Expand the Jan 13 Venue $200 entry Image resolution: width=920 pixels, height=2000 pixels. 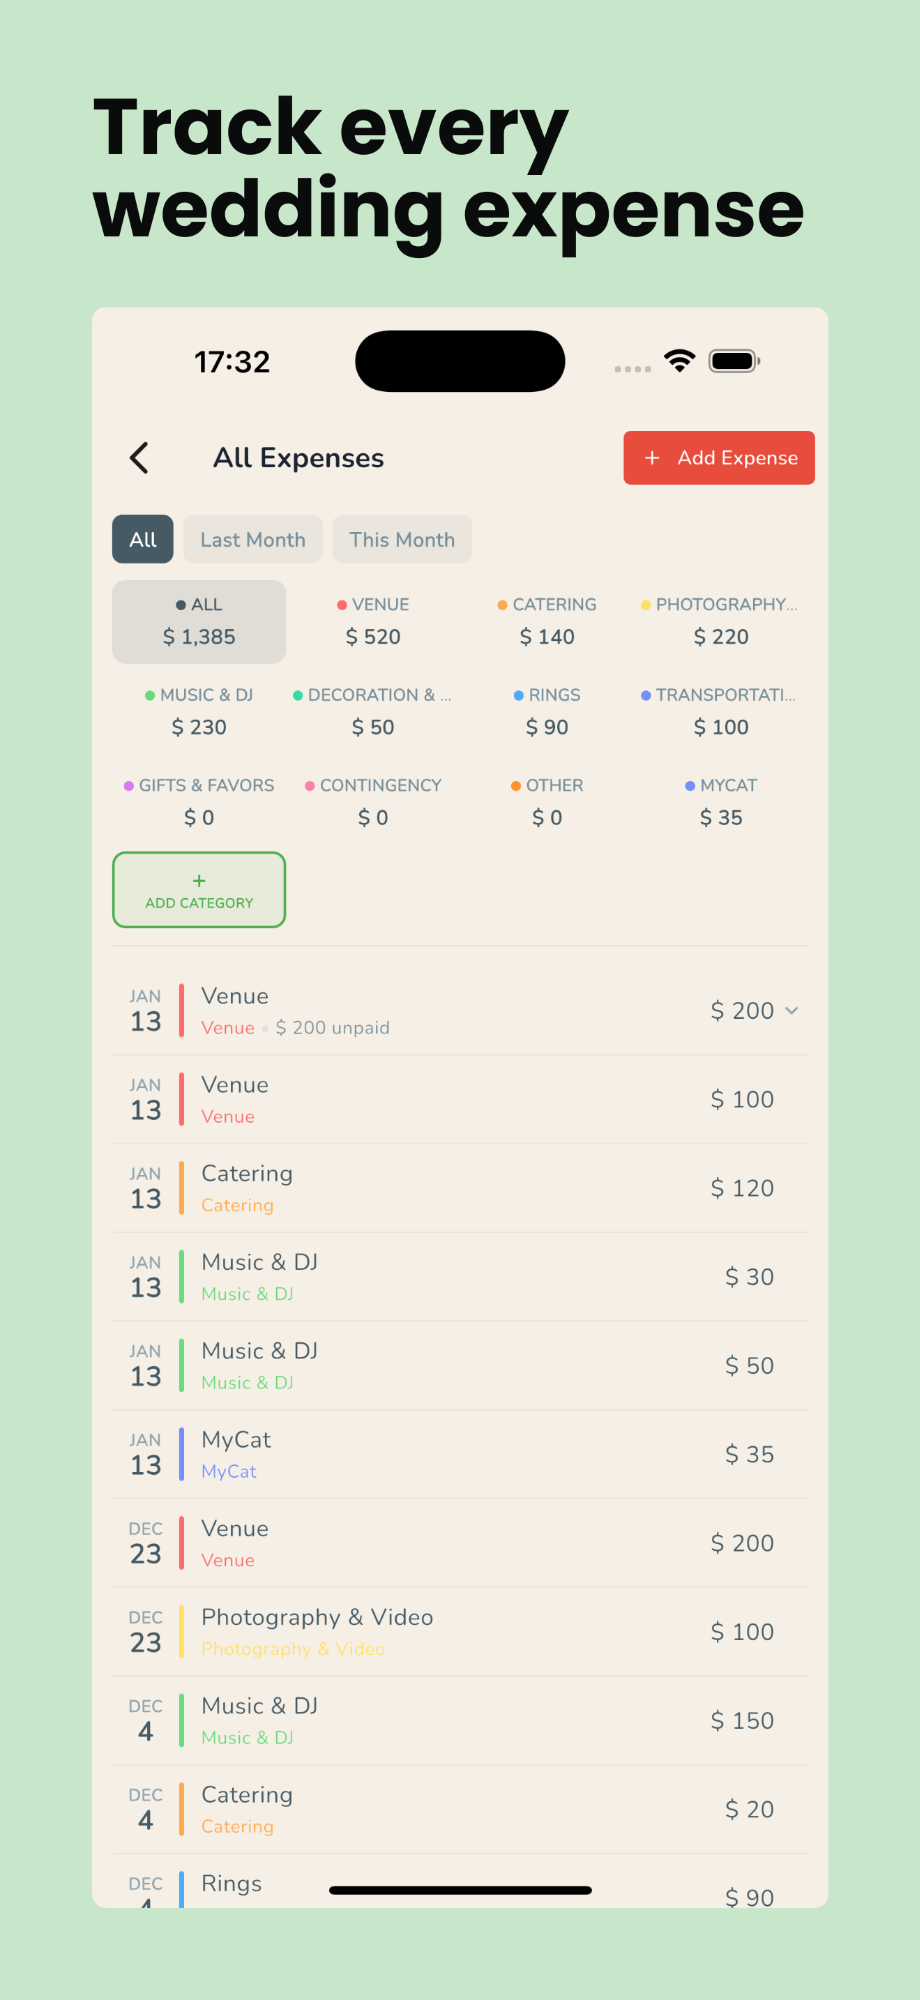tap(791, 1010)
